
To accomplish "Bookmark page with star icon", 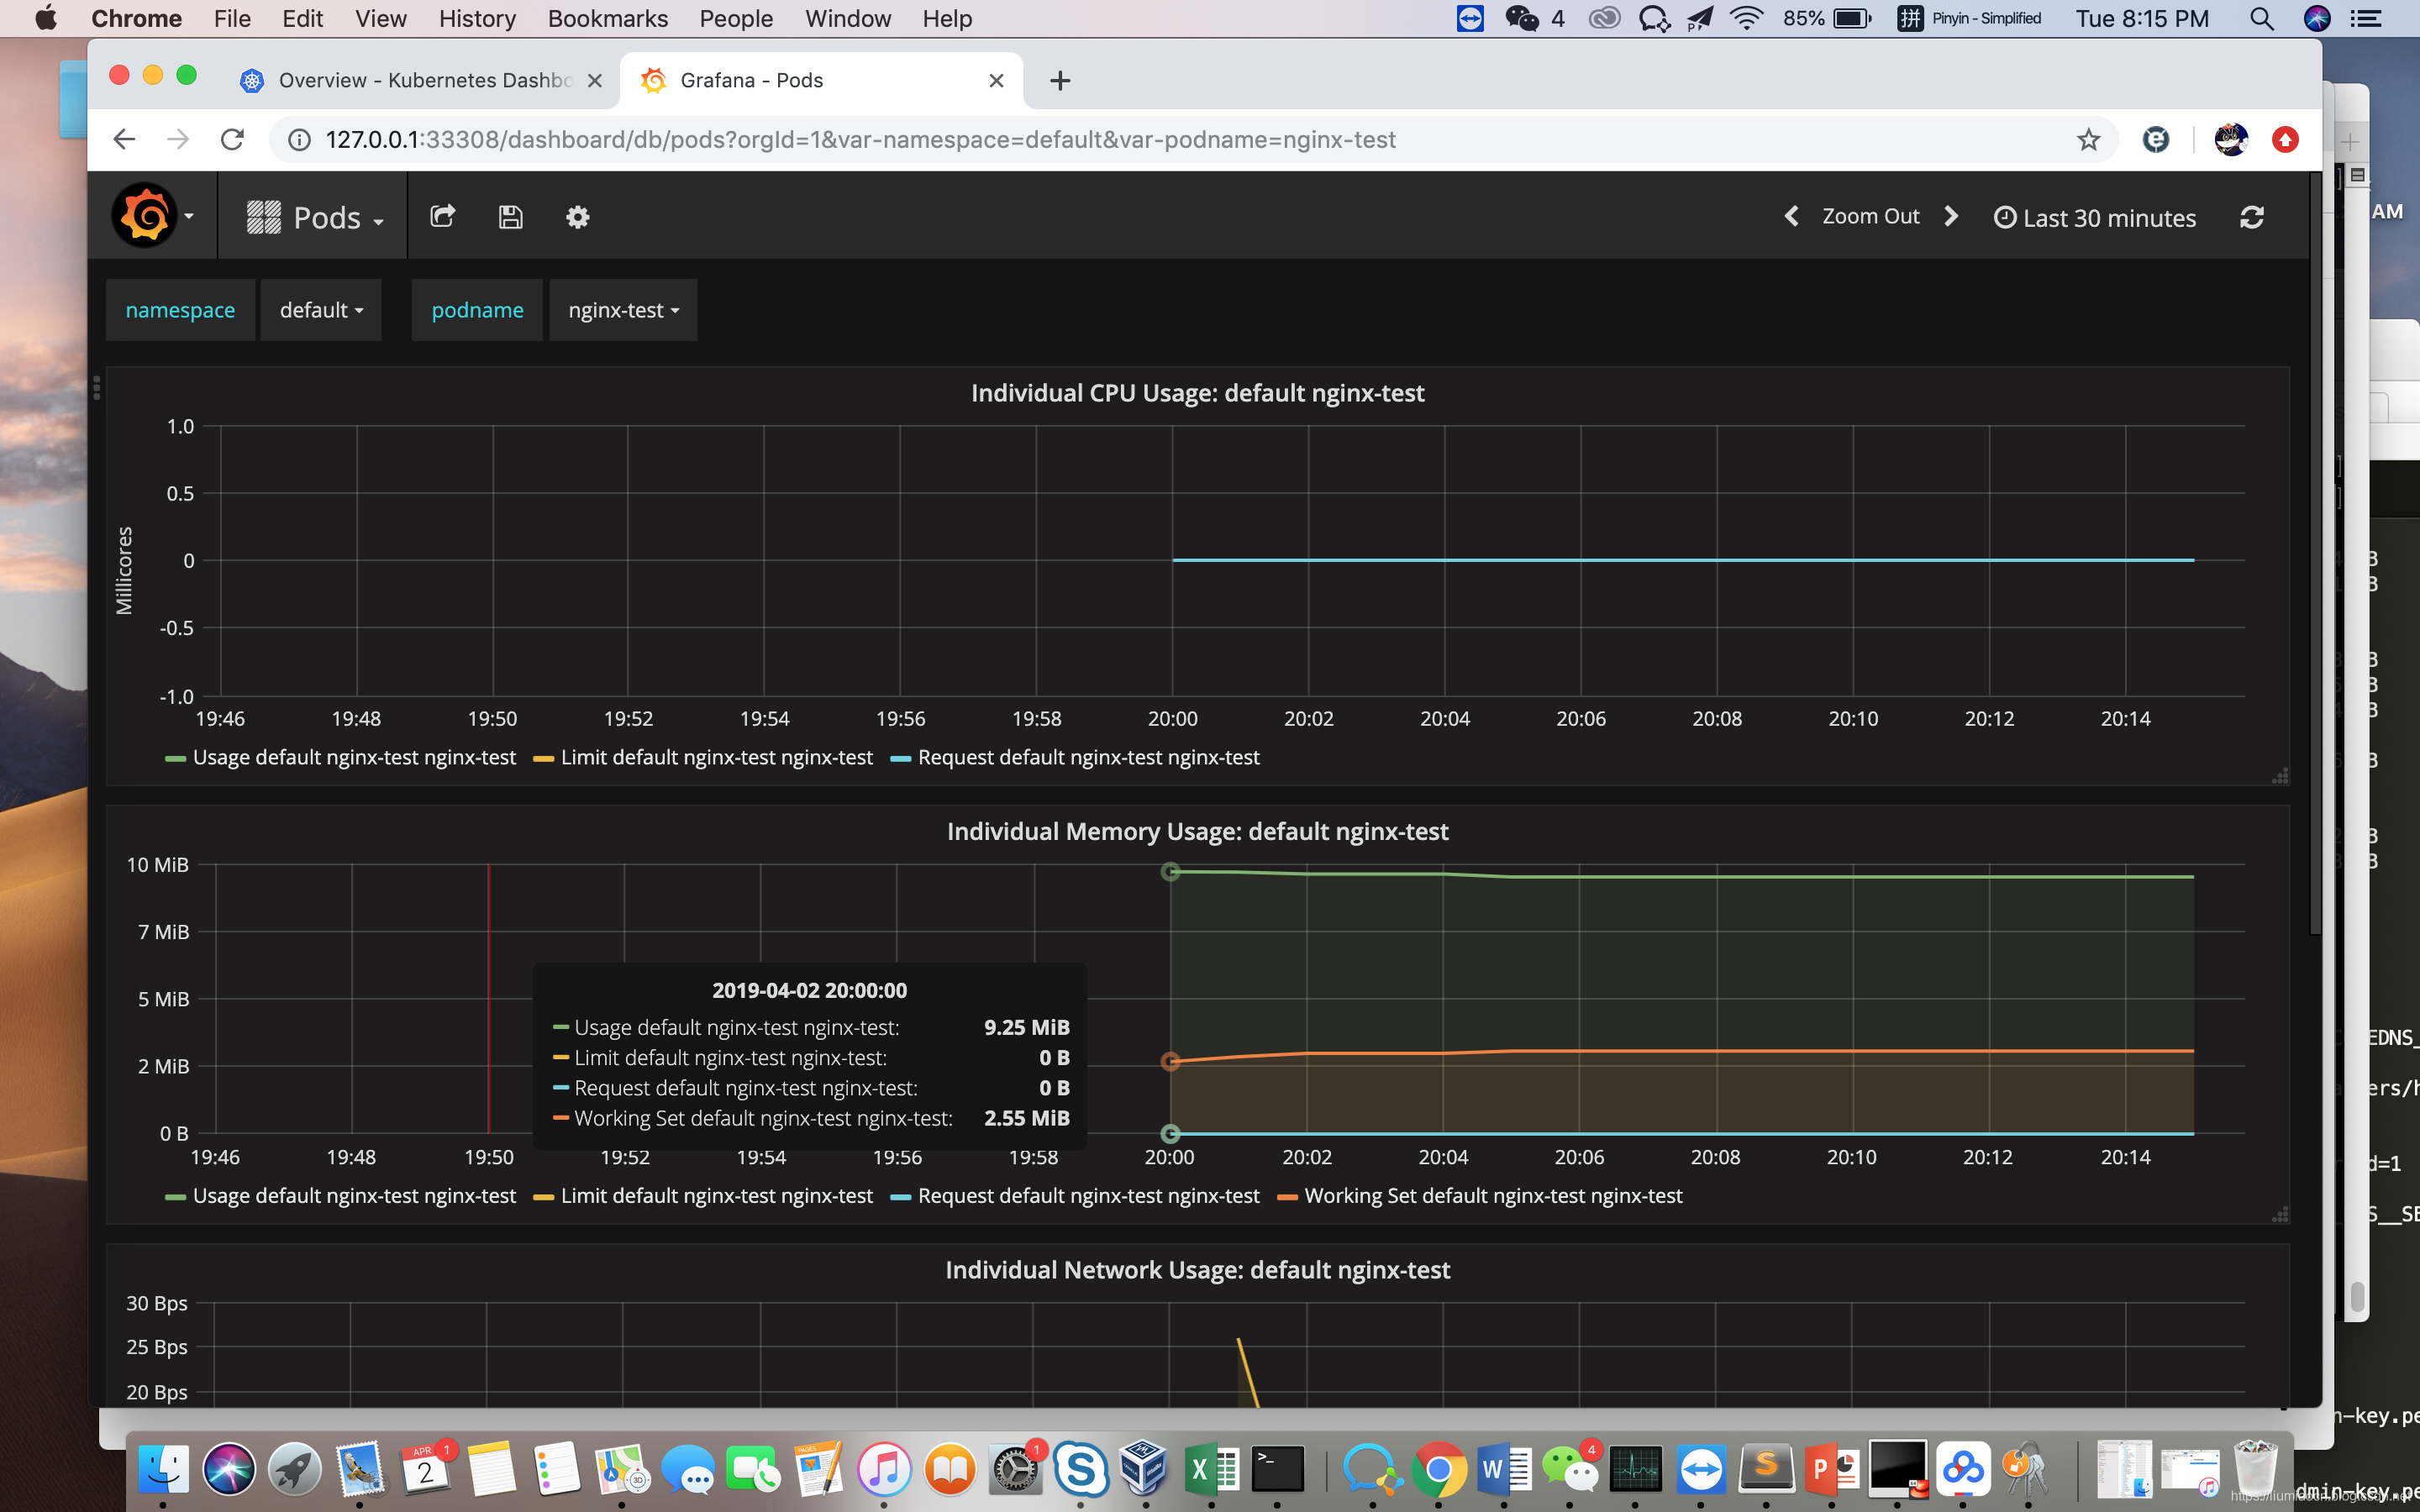I will tap(2088, 140).
